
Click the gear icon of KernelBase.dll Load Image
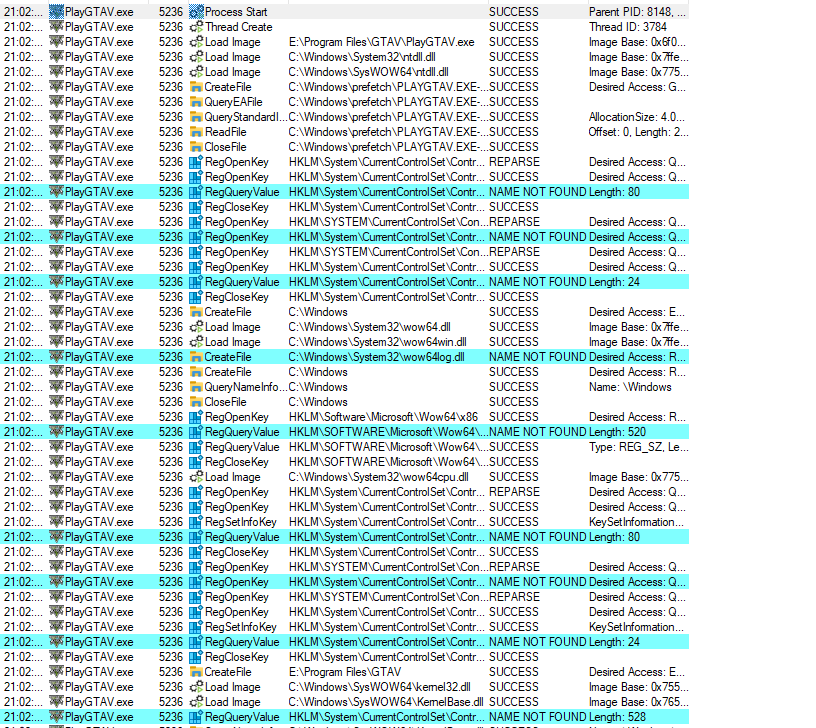click(196, 702)
